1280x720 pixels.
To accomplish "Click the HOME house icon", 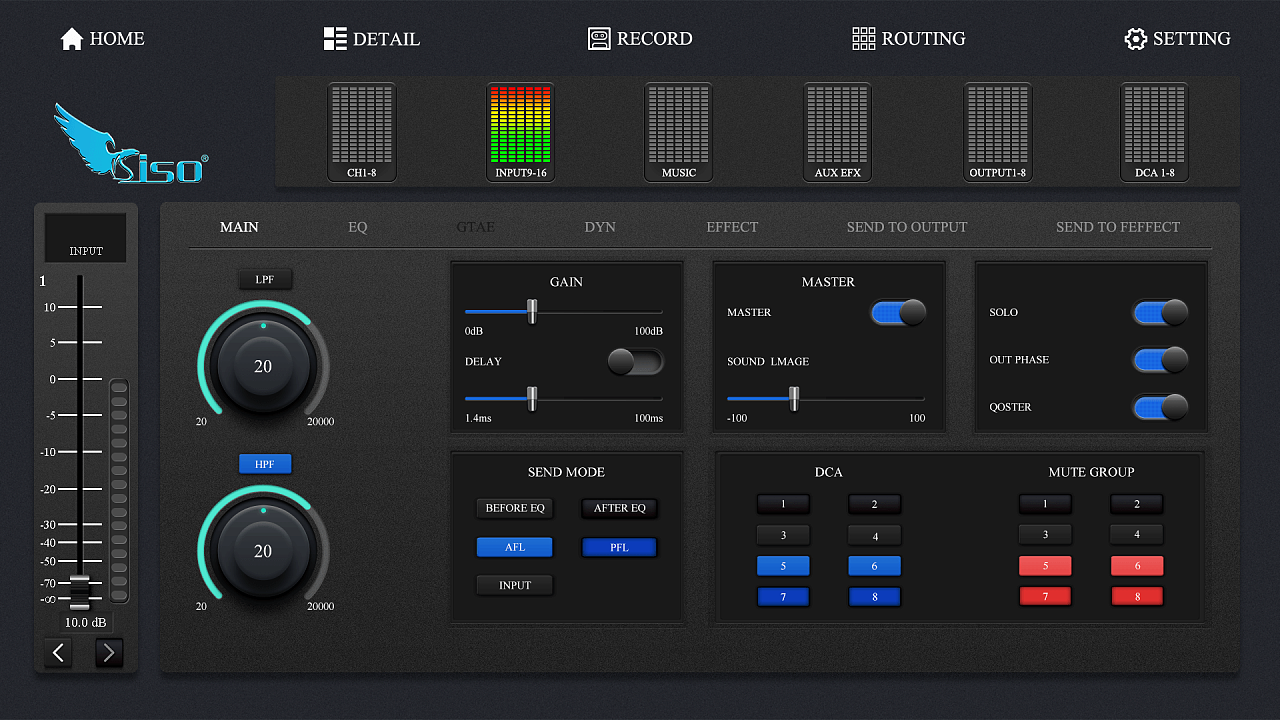I will click(71, 39).
